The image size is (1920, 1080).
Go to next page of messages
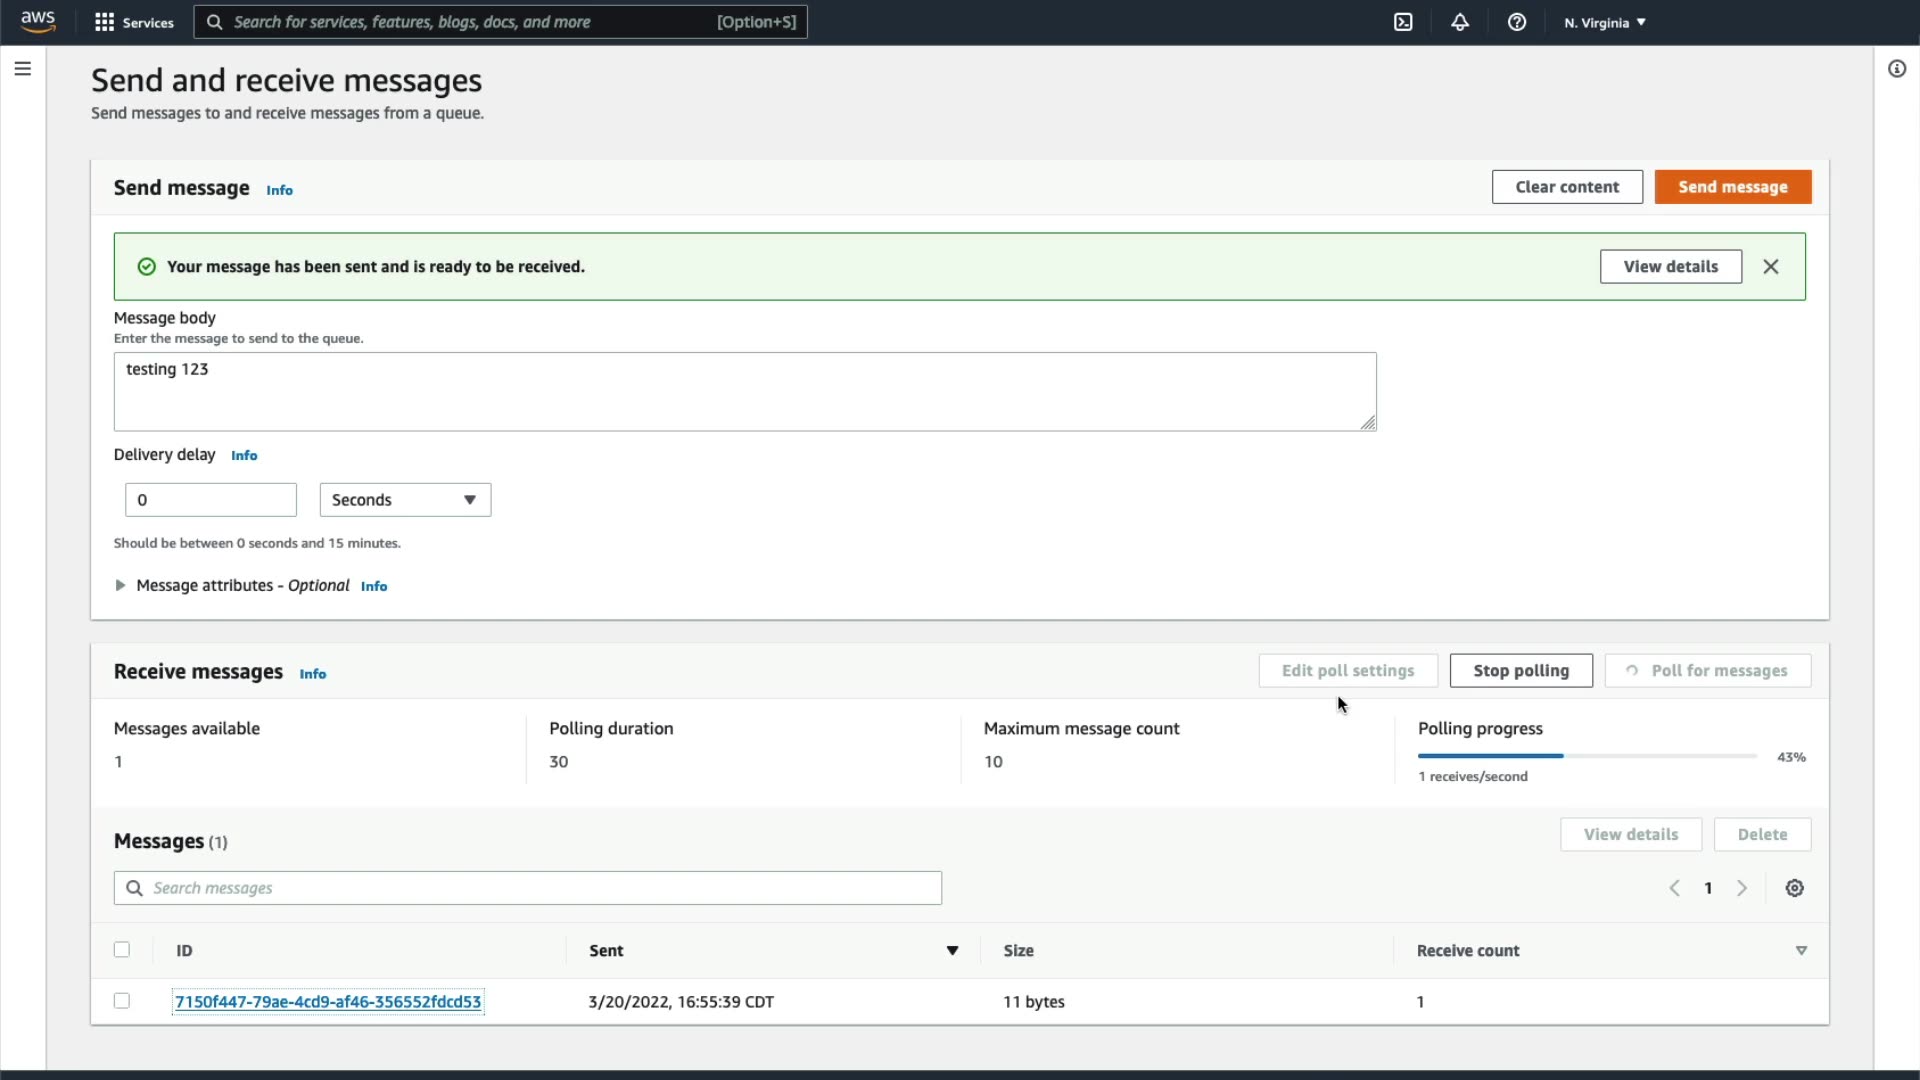coord(1742,888)
